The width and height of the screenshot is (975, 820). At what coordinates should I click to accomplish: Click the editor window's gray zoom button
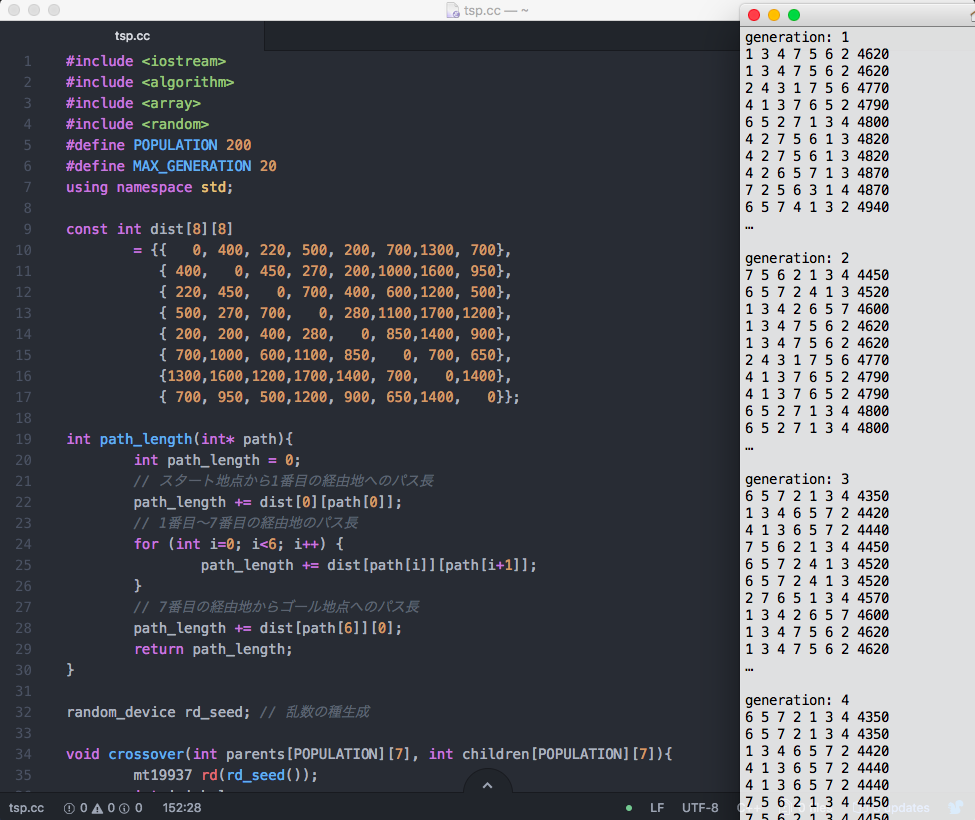click(x=54, y=10)
